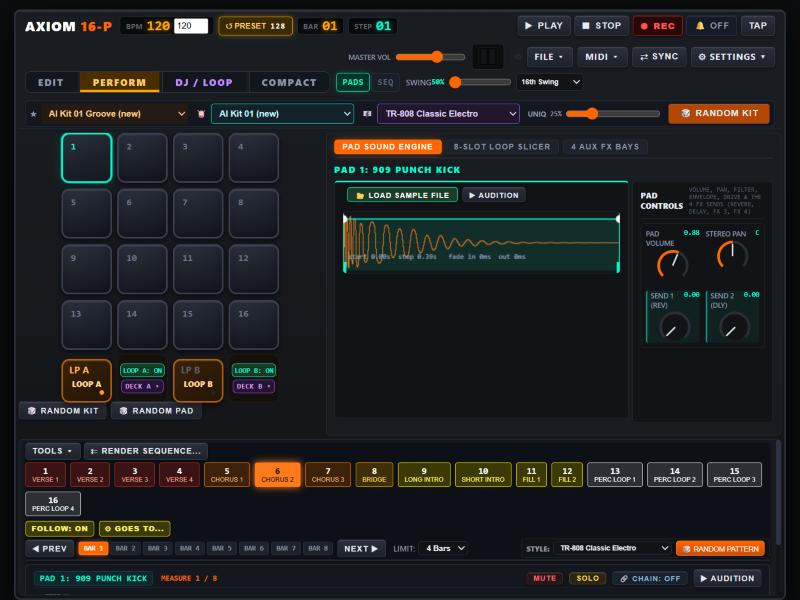Trigger the LP A Loop A pad
This screenshot has width=800, height=600.
pos(87,381)
